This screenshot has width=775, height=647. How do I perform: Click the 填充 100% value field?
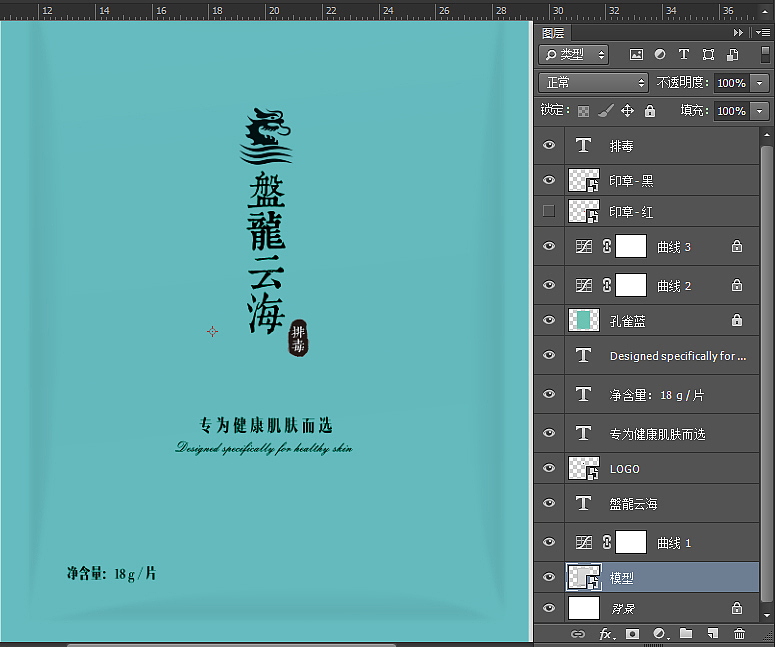pos(732,111)
